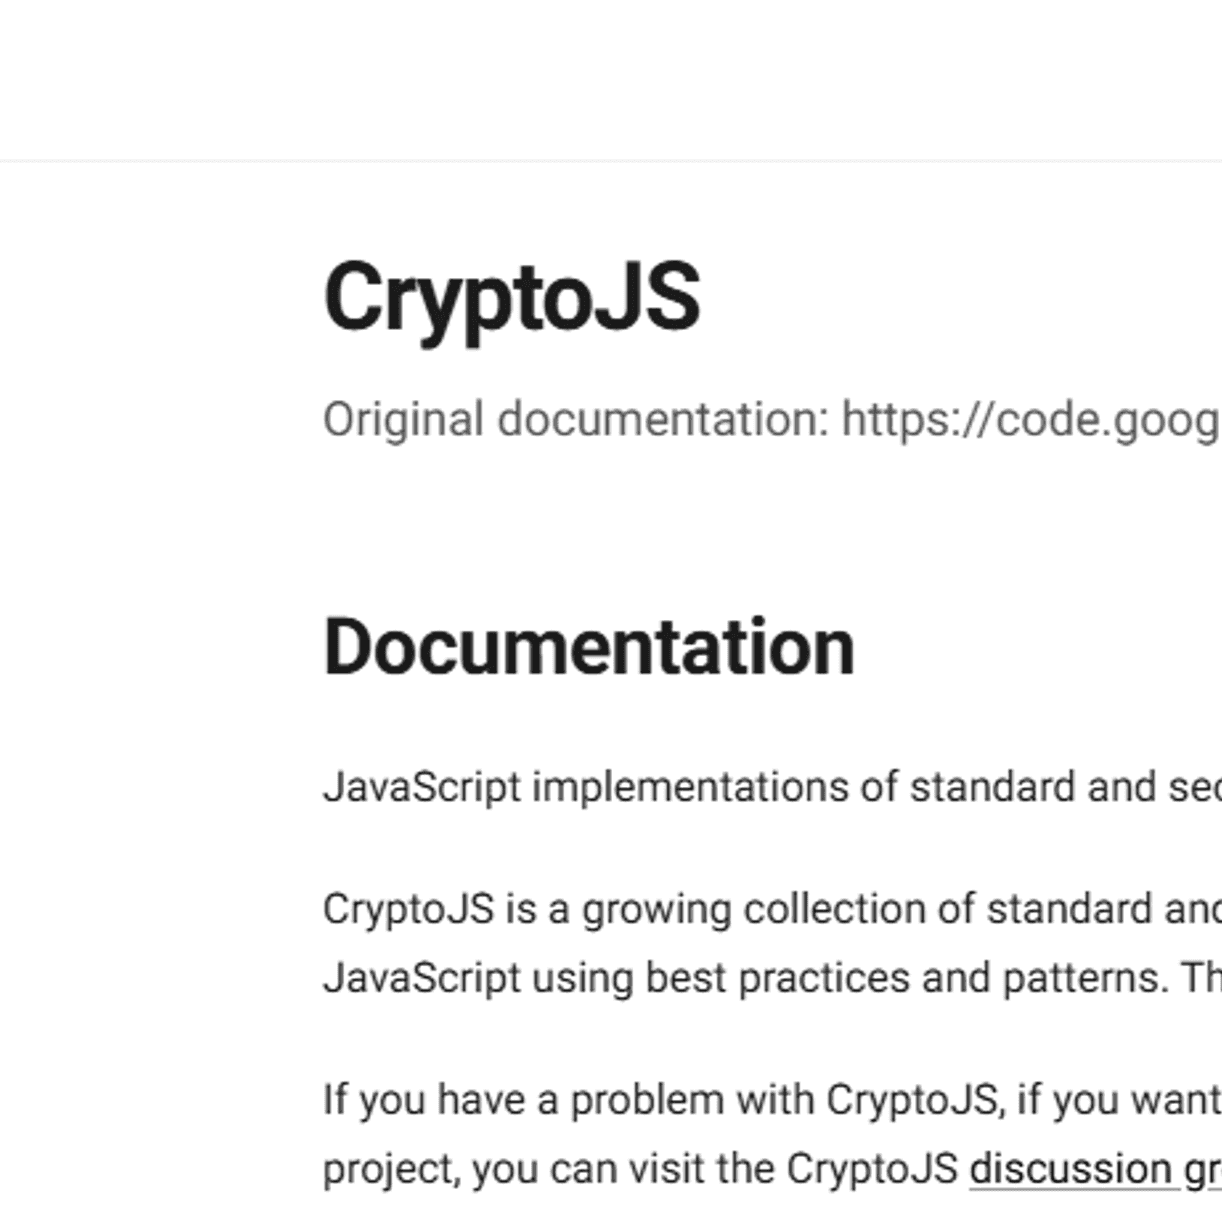
Task: Click the 'JavaScript implementations of standard' paragraph
Action: click(x=772, y=787)
